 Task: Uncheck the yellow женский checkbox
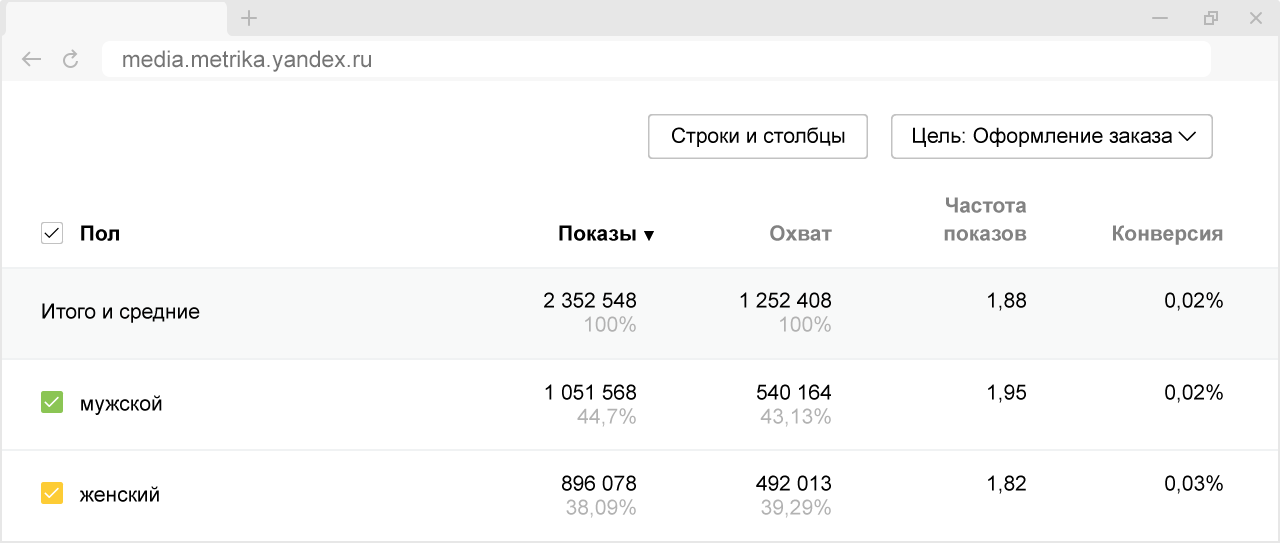pyautogui.click(x=52, y=493)
